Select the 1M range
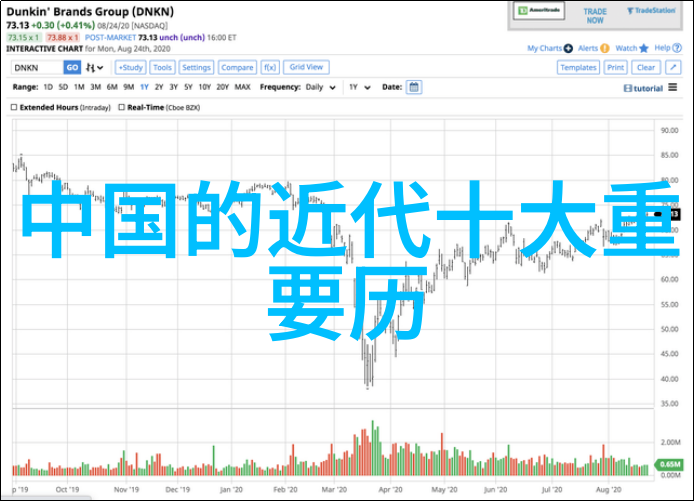695x502 pixels. 79,87
